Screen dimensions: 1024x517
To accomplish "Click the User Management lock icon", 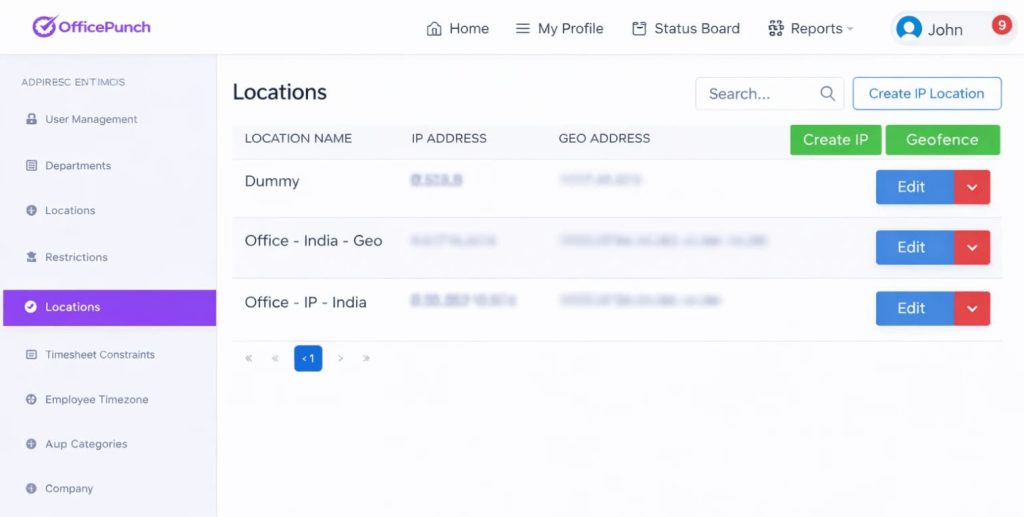I will point(31,119).
